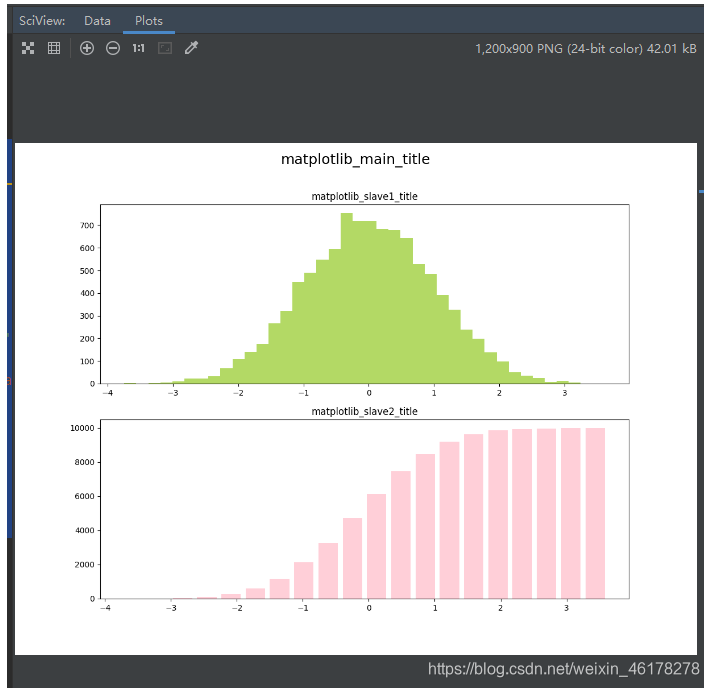Click the fit zoom to window icon

[165, 48]
